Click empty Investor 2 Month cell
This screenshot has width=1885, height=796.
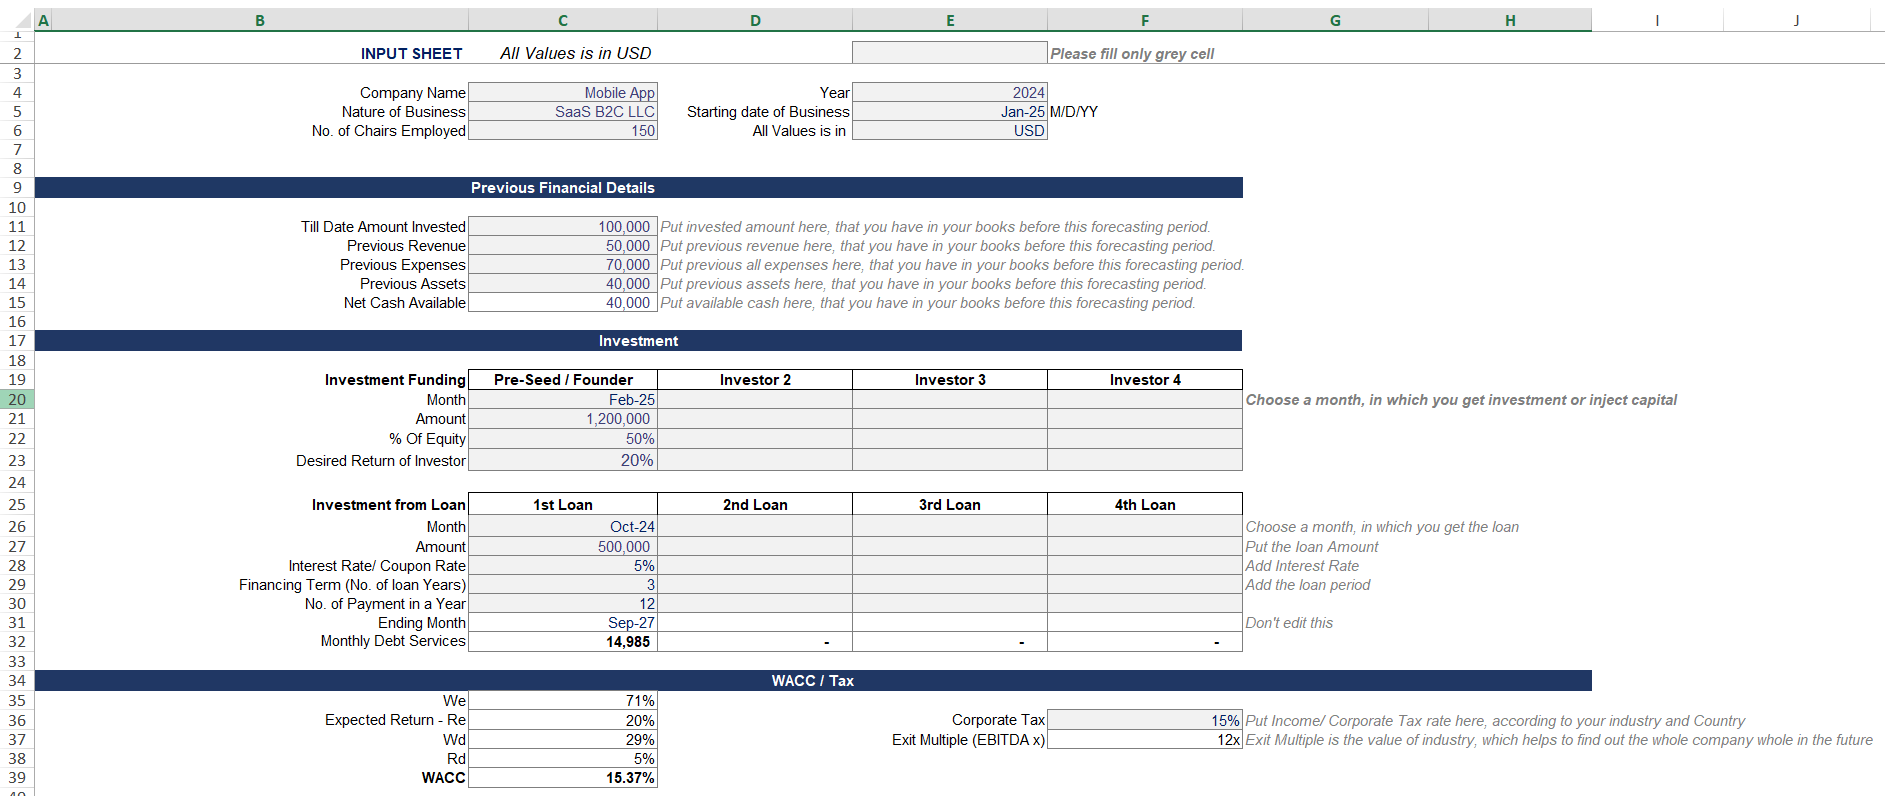[755, 400]
